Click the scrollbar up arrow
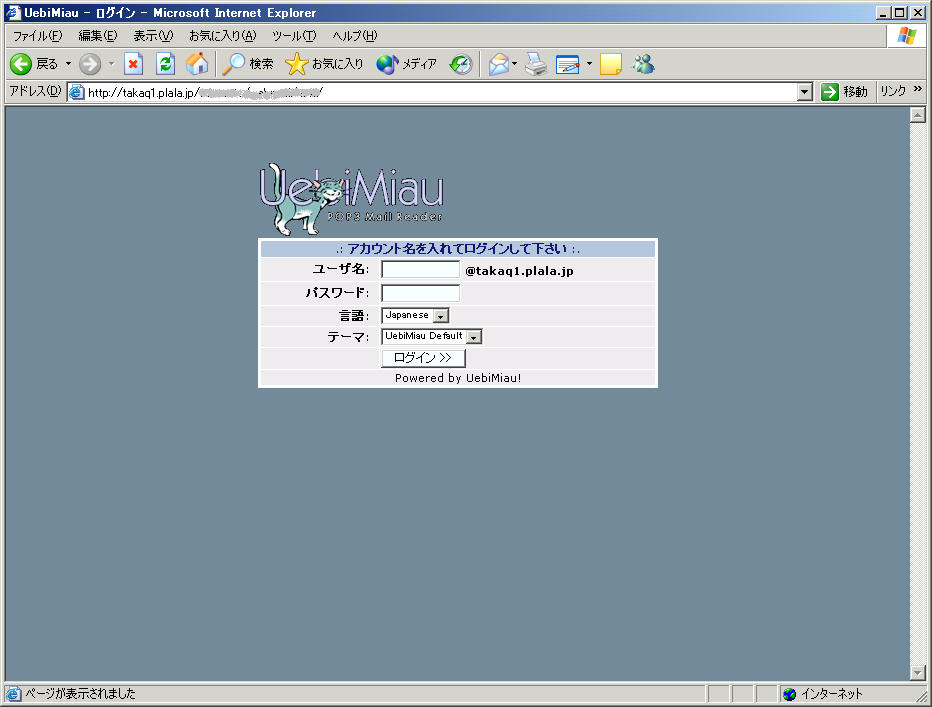Screen dimensions: 932x707 tap(918, 115)
